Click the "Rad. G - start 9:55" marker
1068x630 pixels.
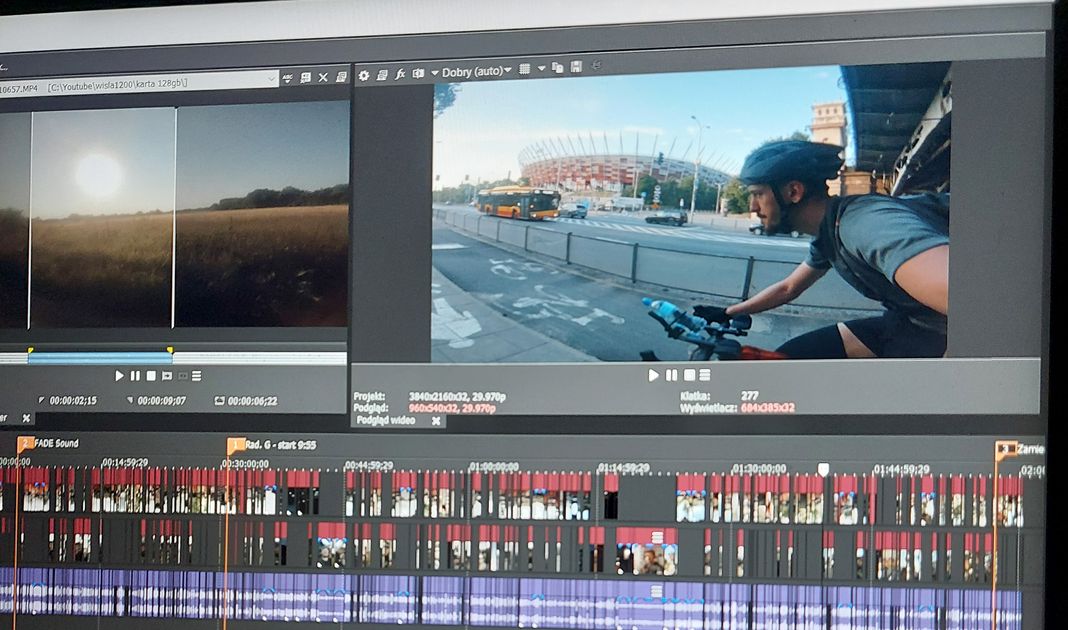(235, 445)
